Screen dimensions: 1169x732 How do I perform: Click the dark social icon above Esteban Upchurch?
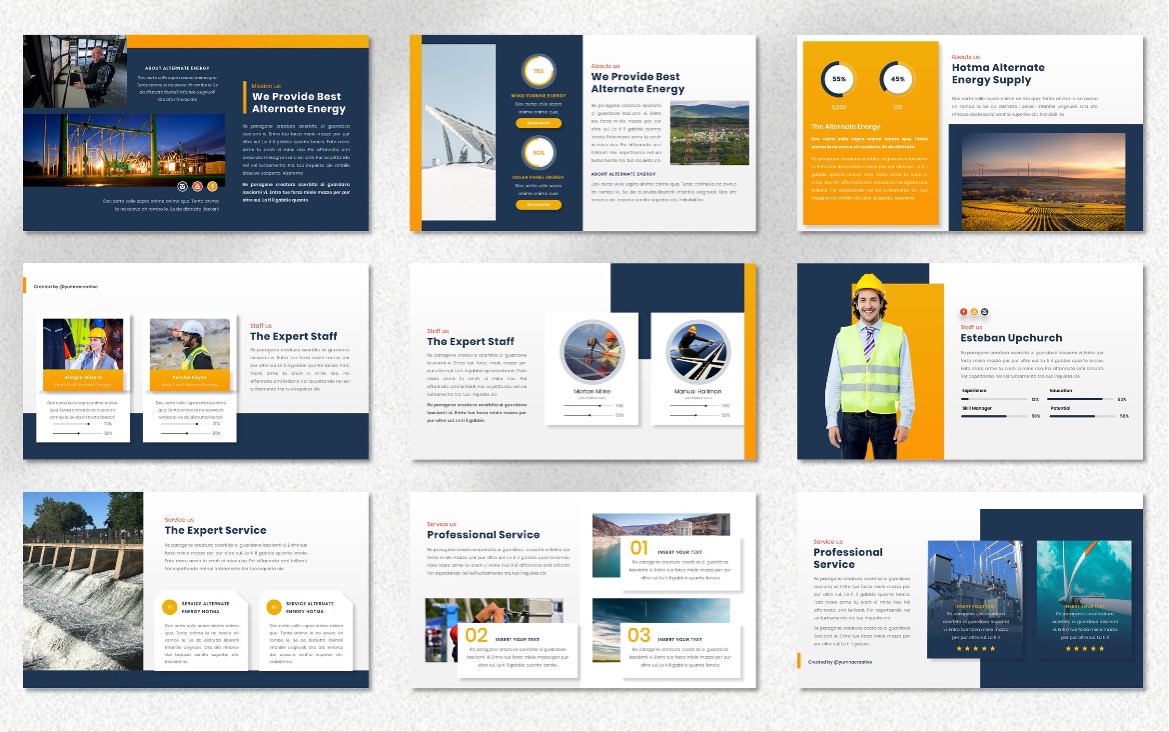(x=985, y=313)
